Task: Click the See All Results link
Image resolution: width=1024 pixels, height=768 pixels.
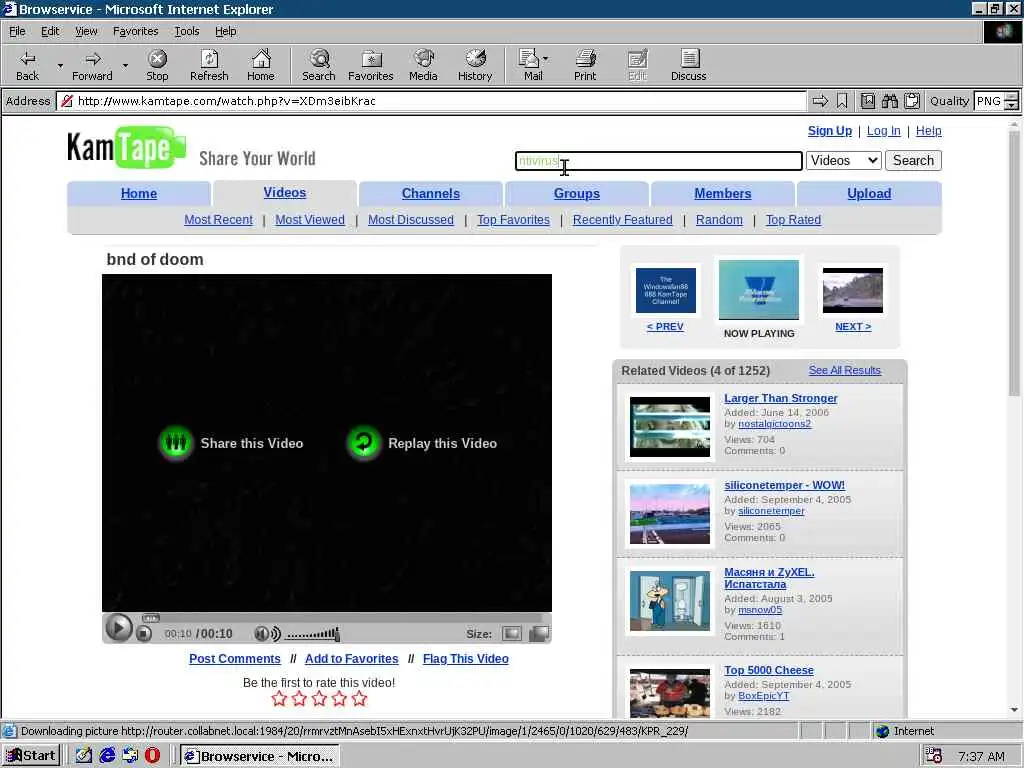Action: (x=844, y=370)
